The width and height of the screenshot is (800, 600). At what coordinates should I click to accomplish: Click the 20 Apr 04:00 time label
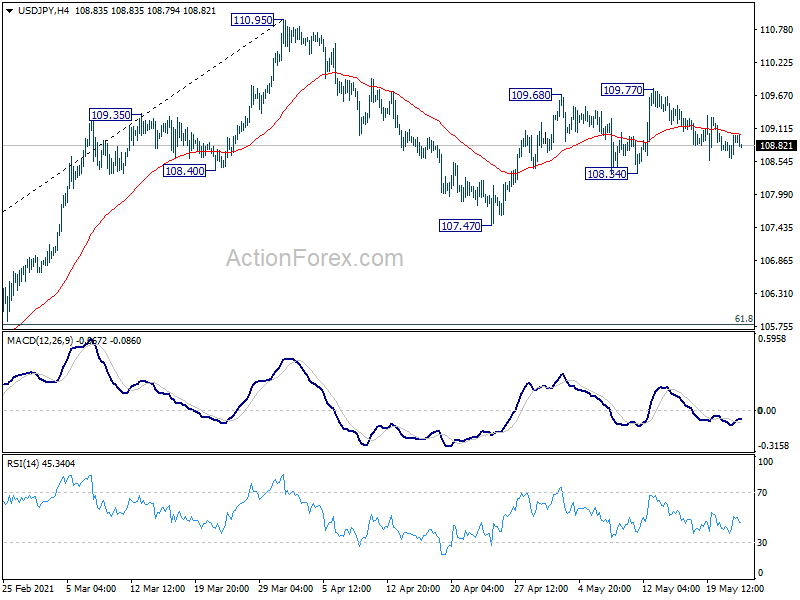point(477,589)
